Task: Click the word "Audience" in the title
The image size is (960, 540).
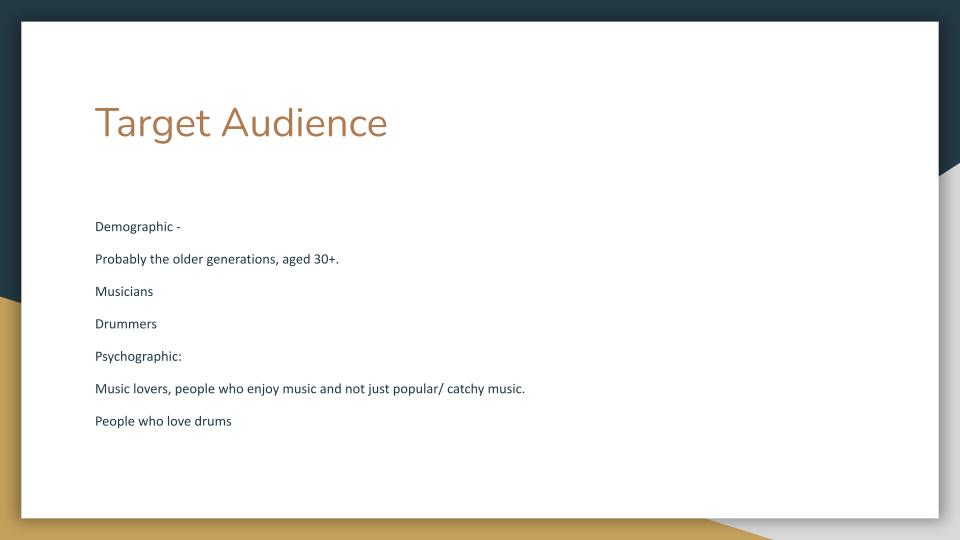Action: coord(304,124)
